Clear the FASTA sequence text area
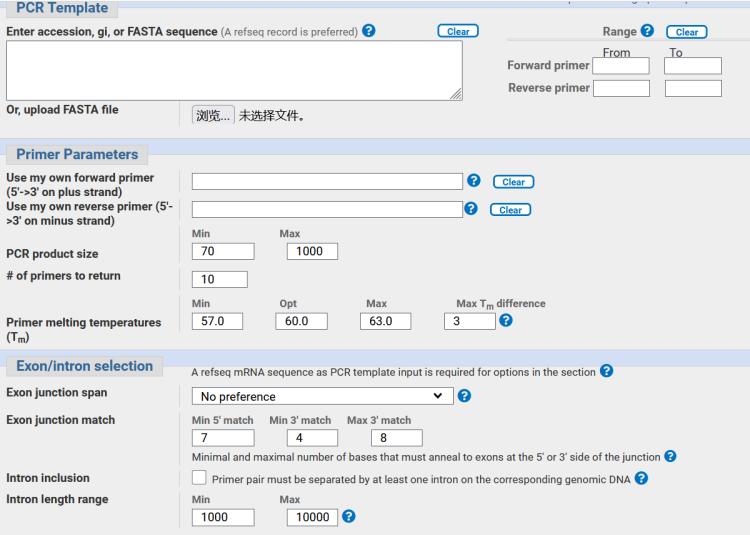 458,32
